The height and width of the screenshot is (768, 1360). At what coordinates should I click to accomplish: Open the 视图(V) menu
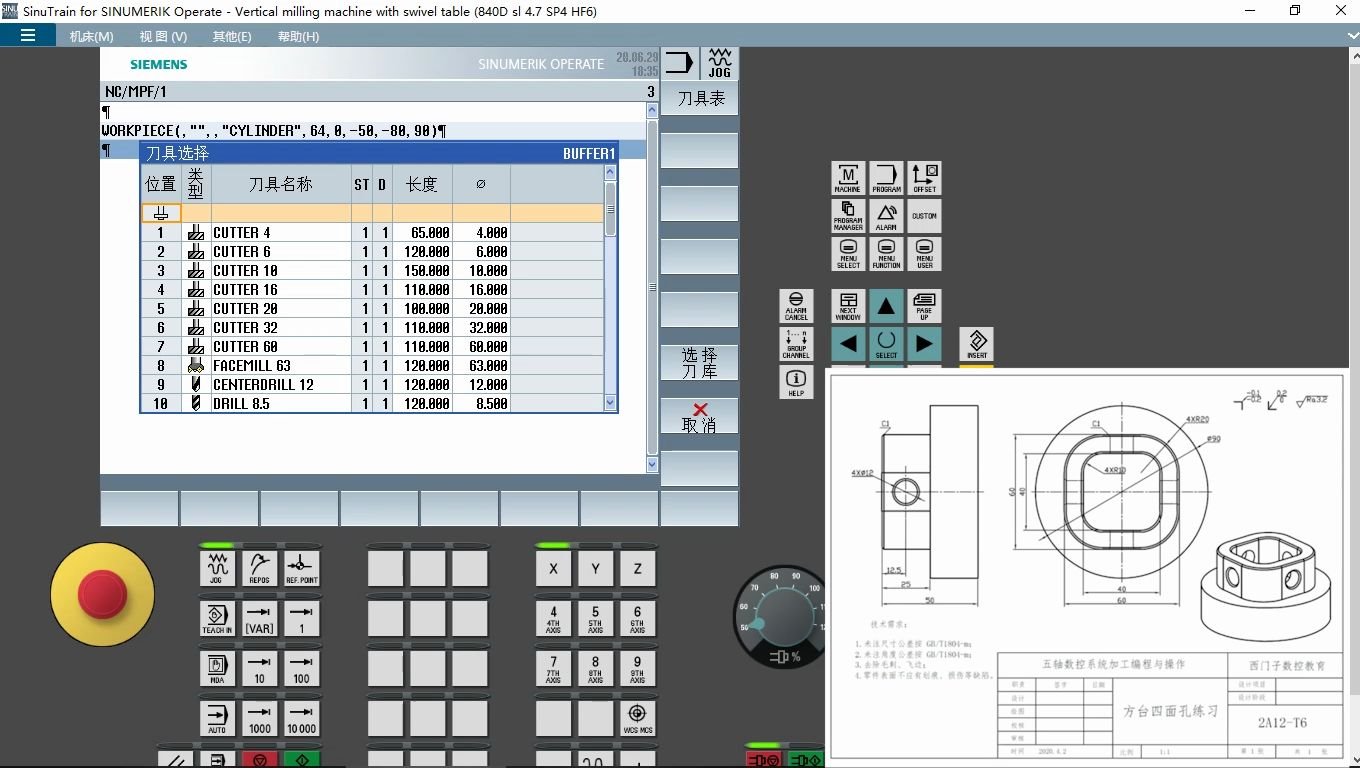(x=163, y=36)
